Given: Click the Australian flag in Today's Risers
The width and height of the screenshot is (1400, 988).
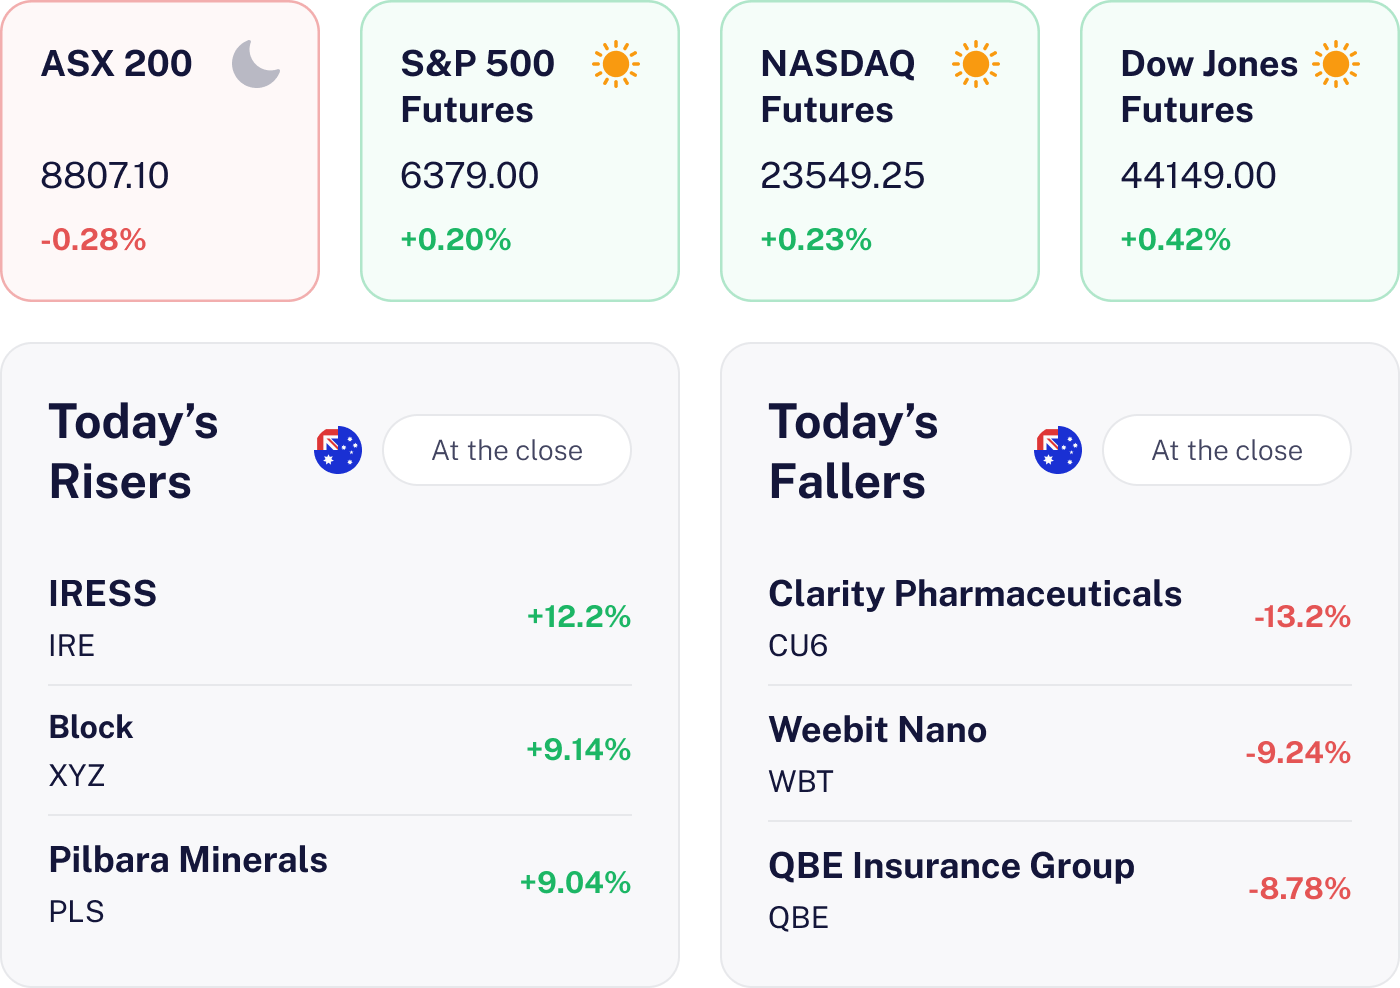Looking at the screenshot, I should coord(338,450).
